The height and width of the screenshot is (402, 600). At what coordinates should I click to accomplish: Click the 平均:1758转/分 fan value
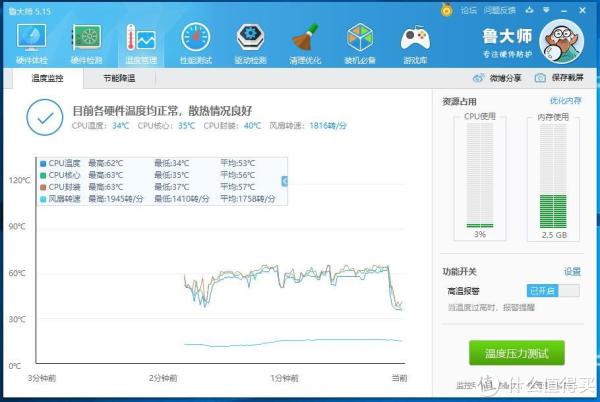(x=248, y=199)
